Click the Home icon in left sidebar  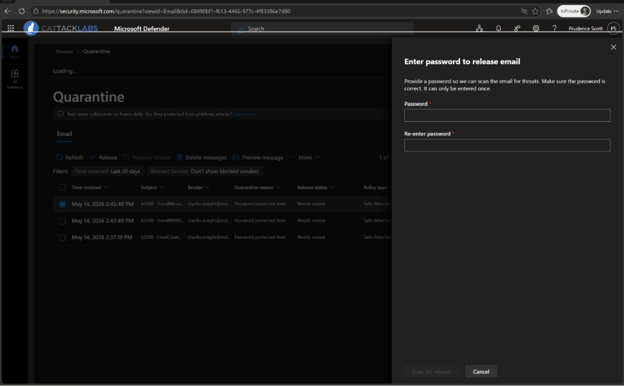point(15,49)
